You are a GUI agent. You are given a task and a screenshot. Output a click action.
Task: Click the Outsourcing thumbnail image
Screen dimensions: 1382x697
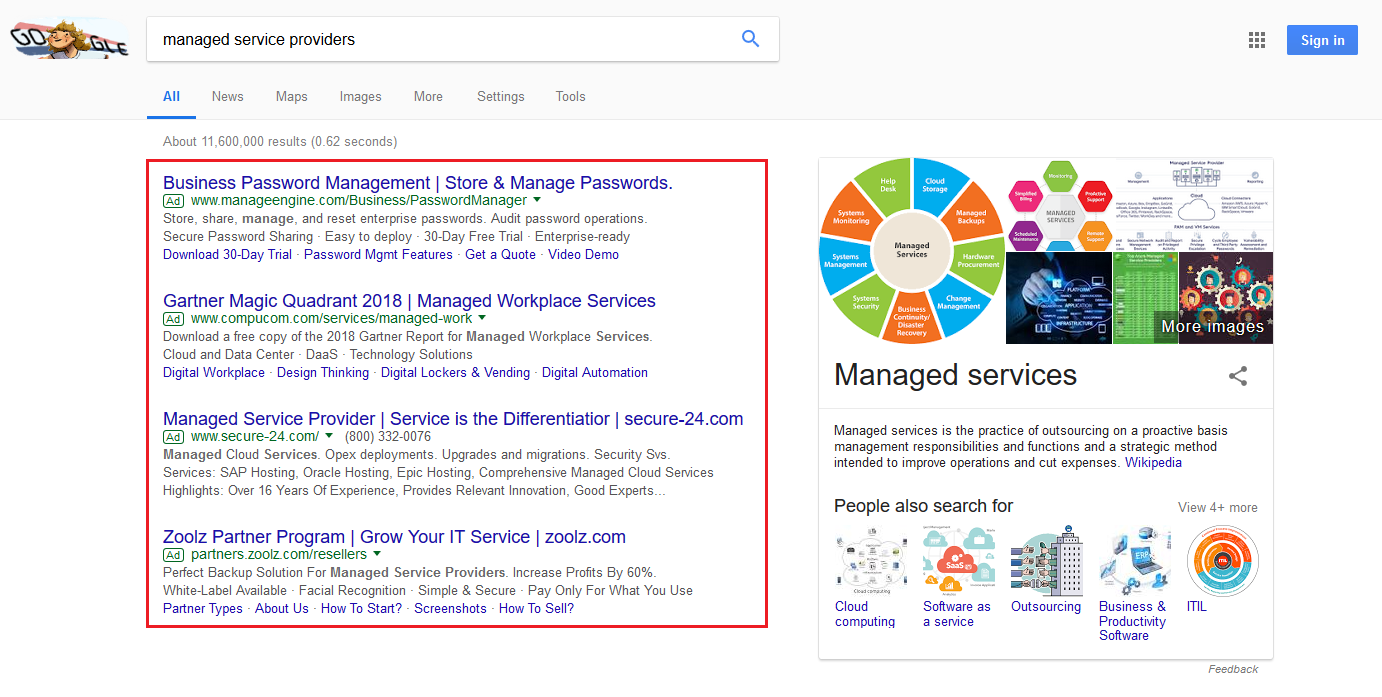coord(1047,559)
